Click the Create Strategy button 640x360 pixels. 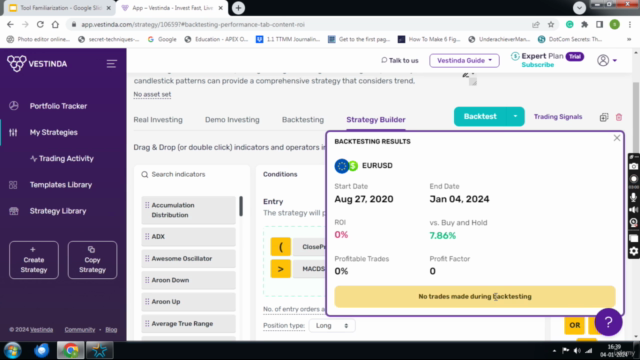coord(34,260)
